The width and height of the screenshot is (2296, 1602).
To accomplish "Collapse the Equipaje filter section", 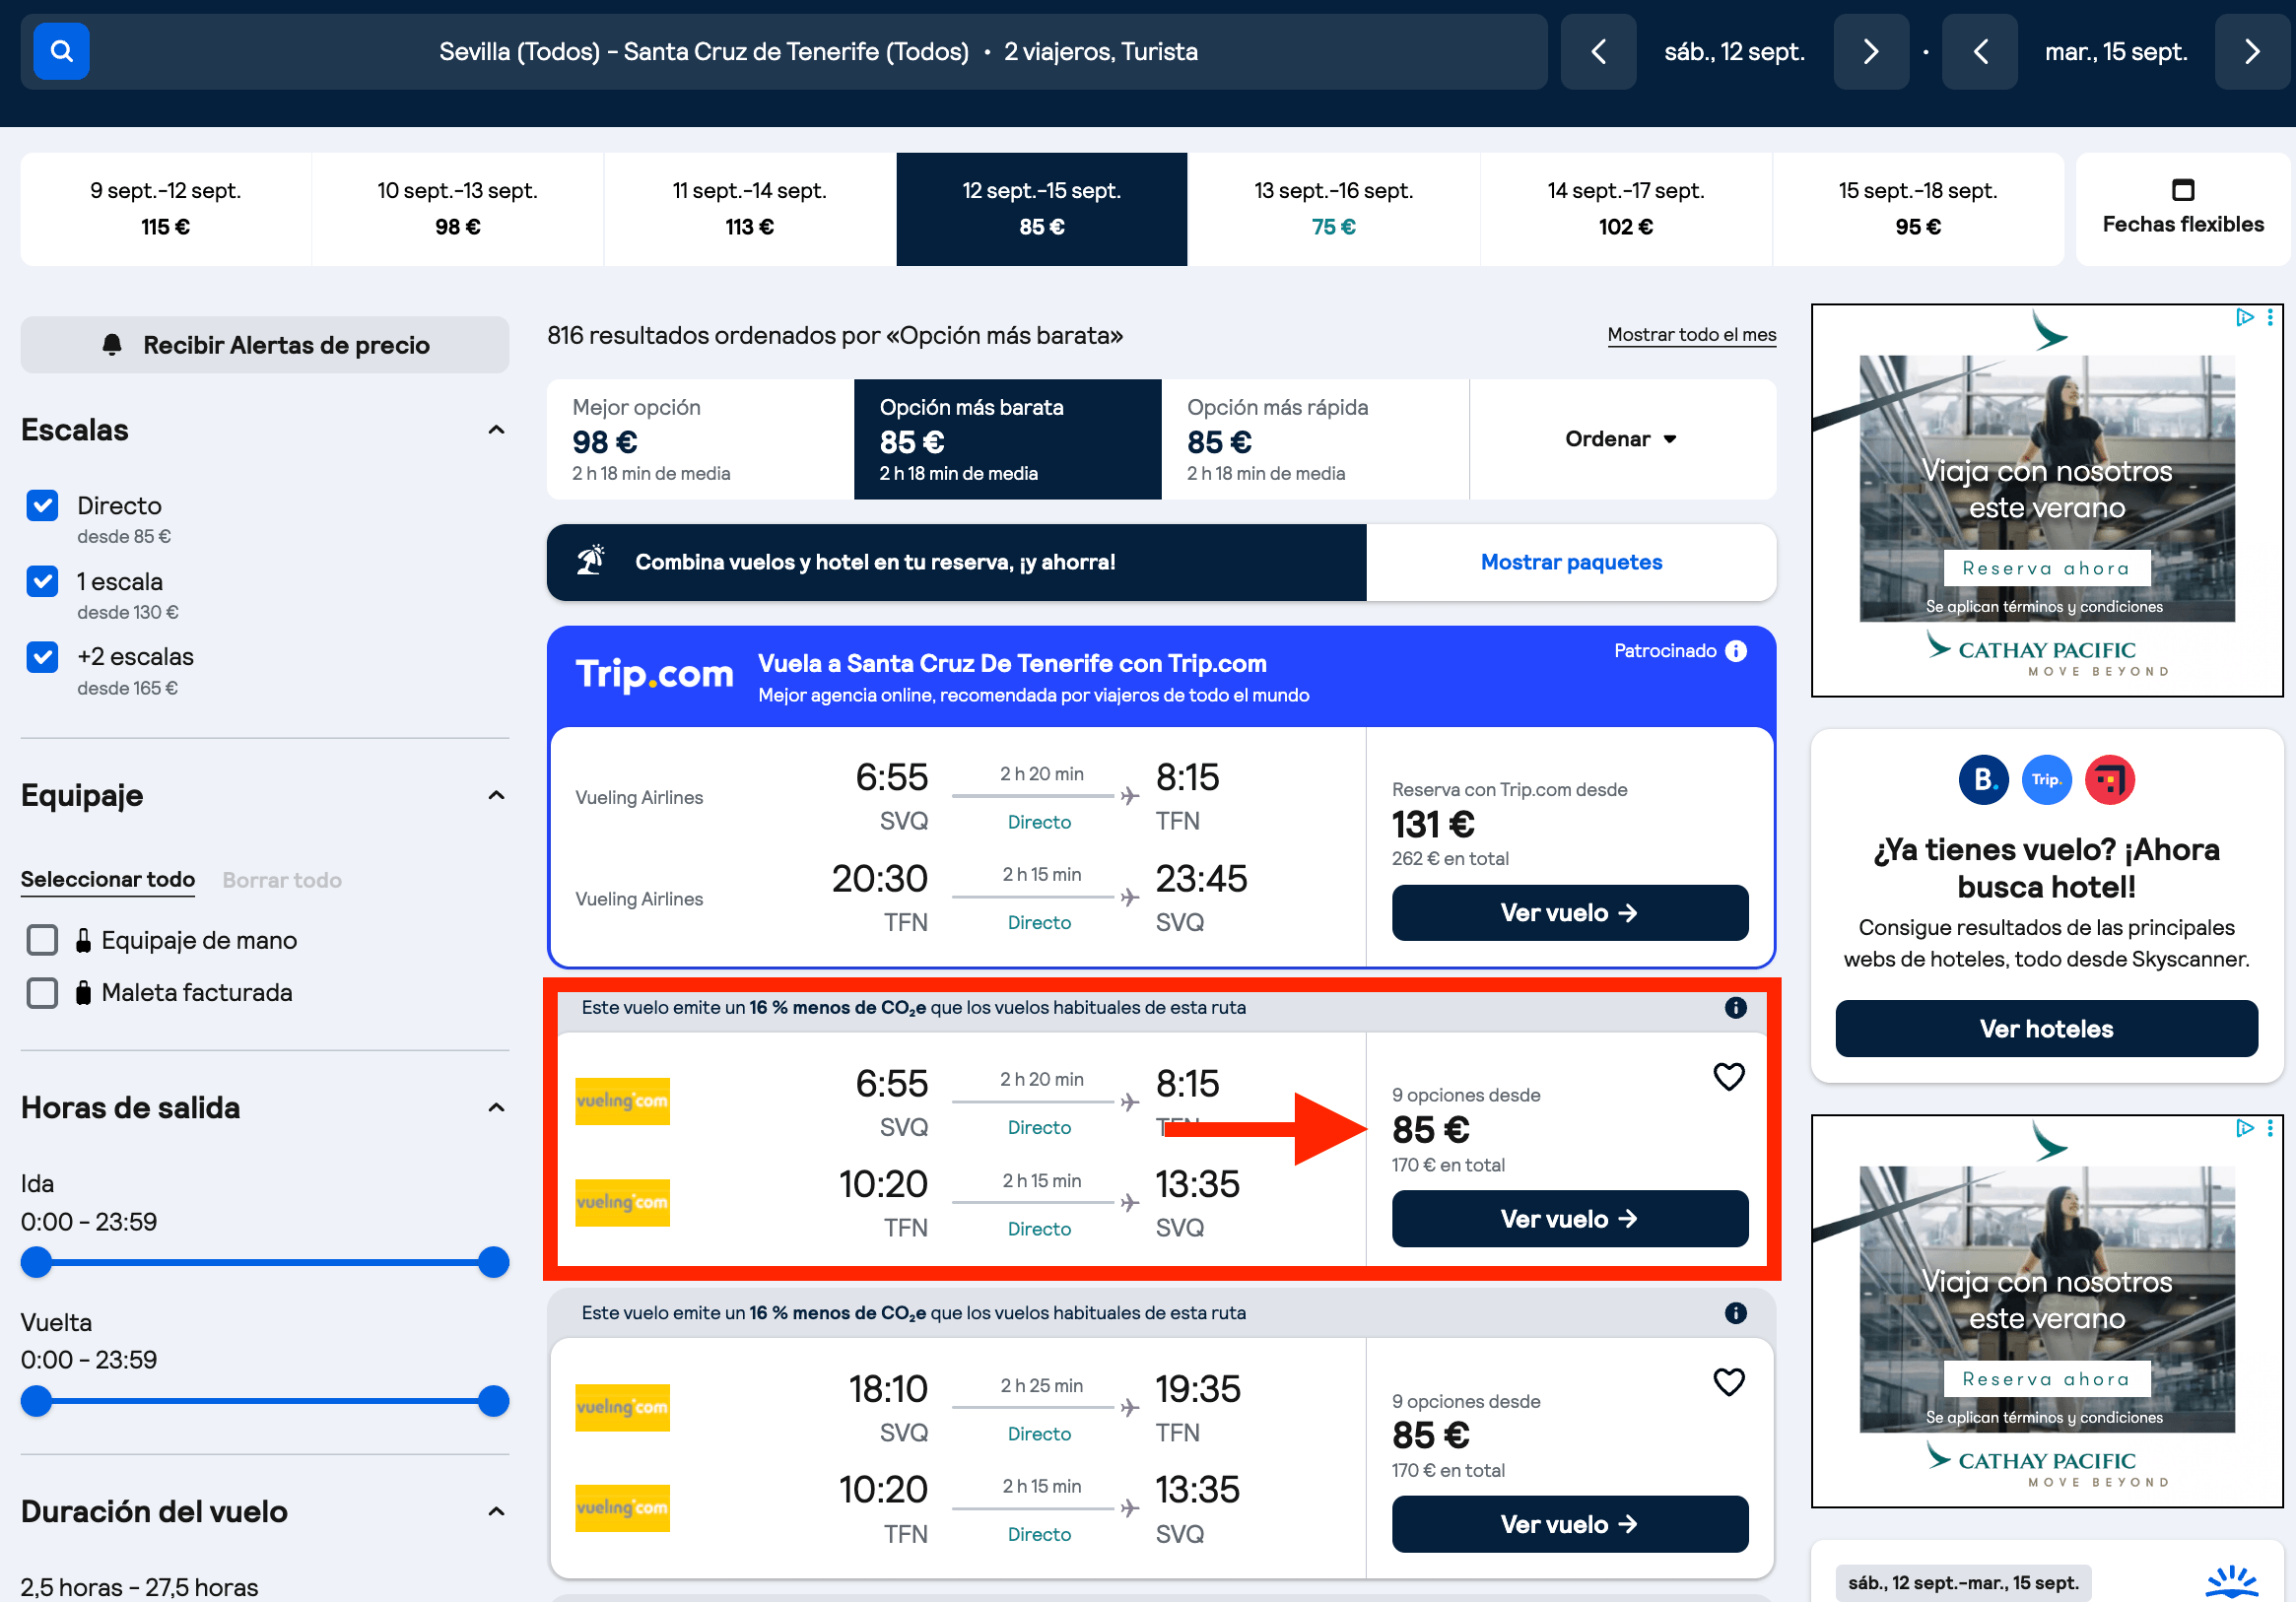I will (496, 795).
